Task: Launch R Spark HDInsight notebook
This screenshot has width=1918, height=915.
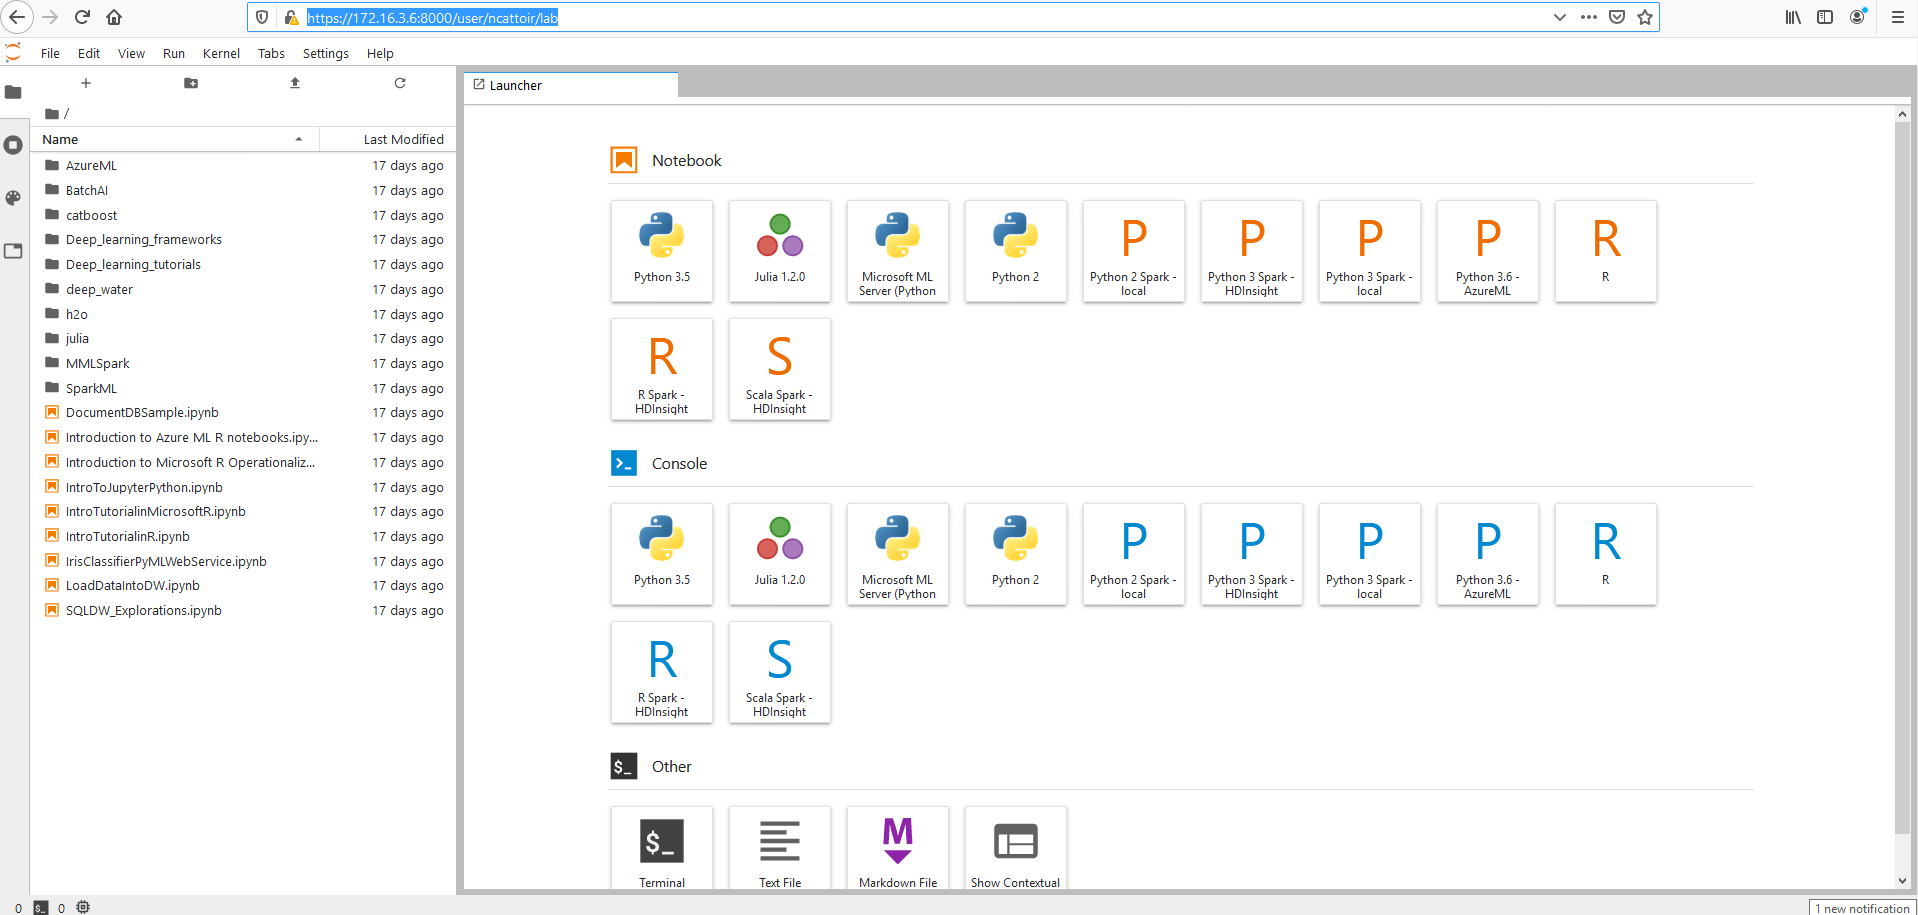Action: (x=661, y=369)
